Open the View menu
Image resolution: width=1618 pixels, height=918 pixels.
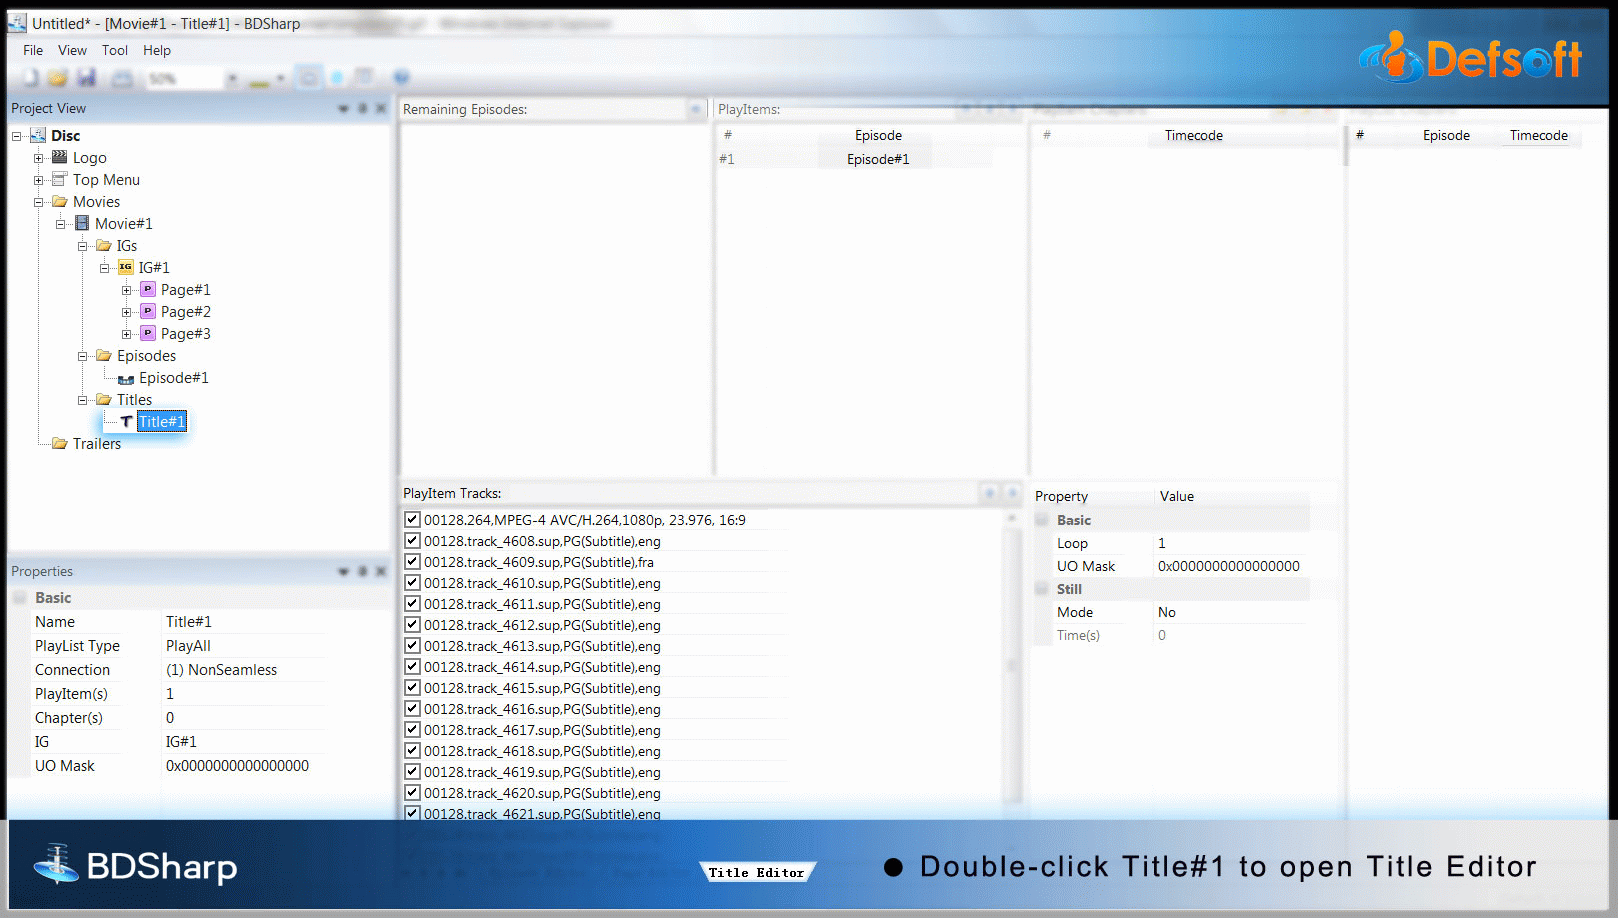(72, 50)
